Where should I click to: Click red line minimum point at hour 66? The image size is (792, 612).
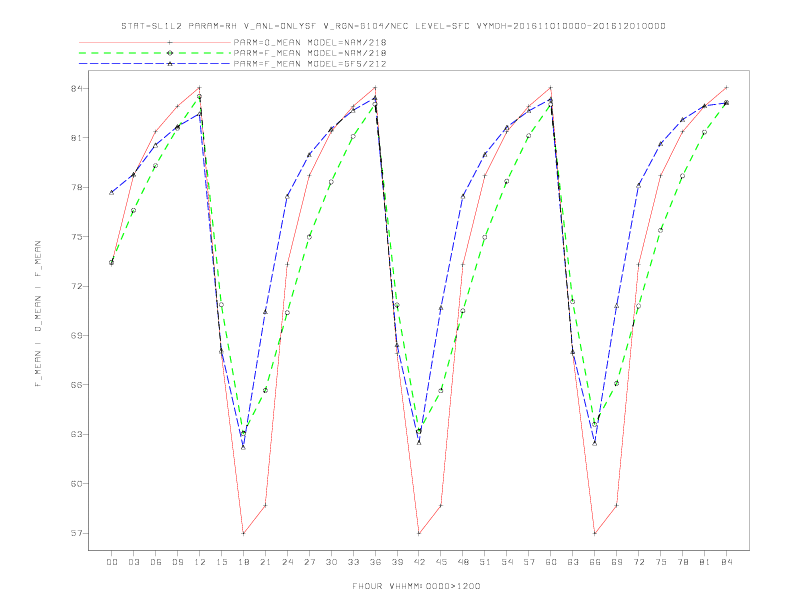pos(595,533)
